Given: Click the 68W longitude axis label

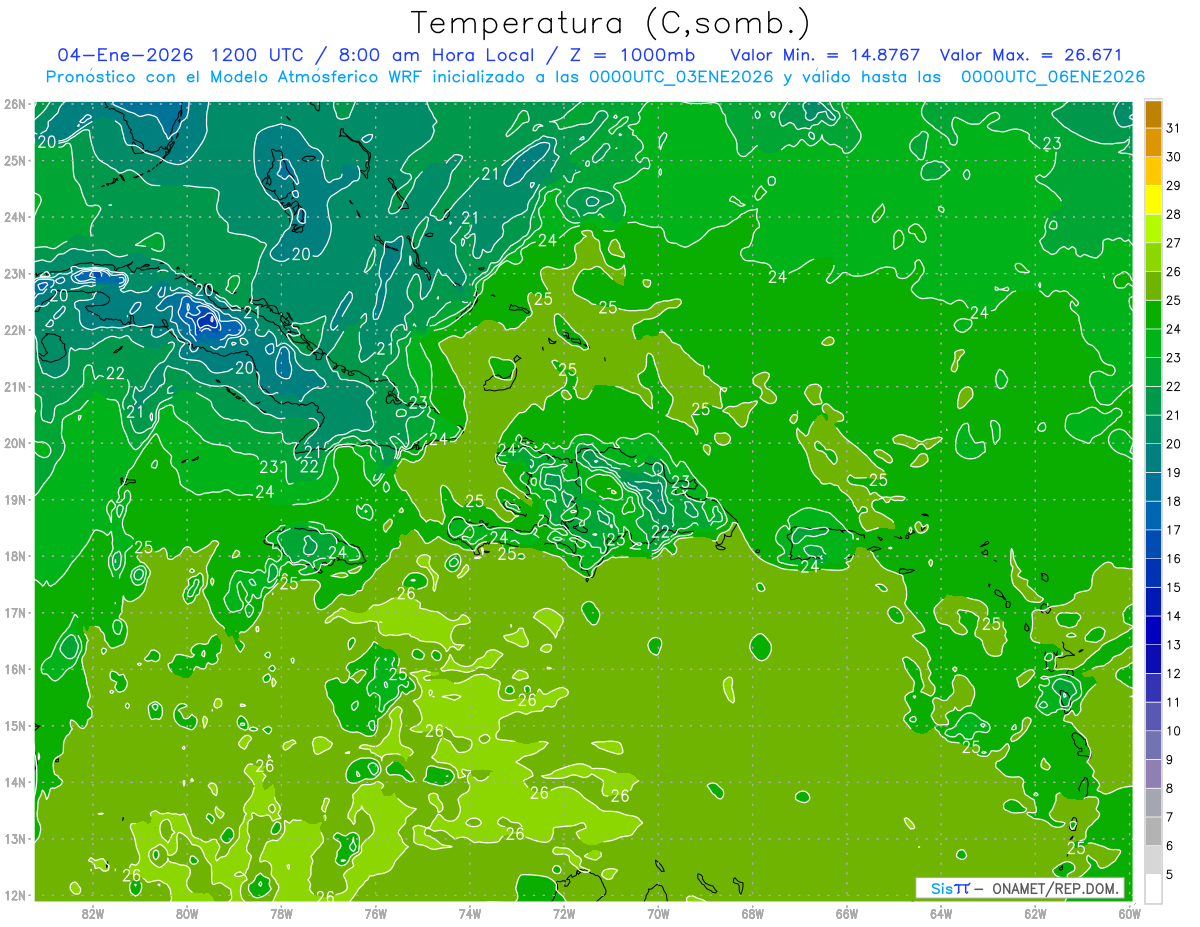Looking at the screenshot, I should click(x=752, y=912).
